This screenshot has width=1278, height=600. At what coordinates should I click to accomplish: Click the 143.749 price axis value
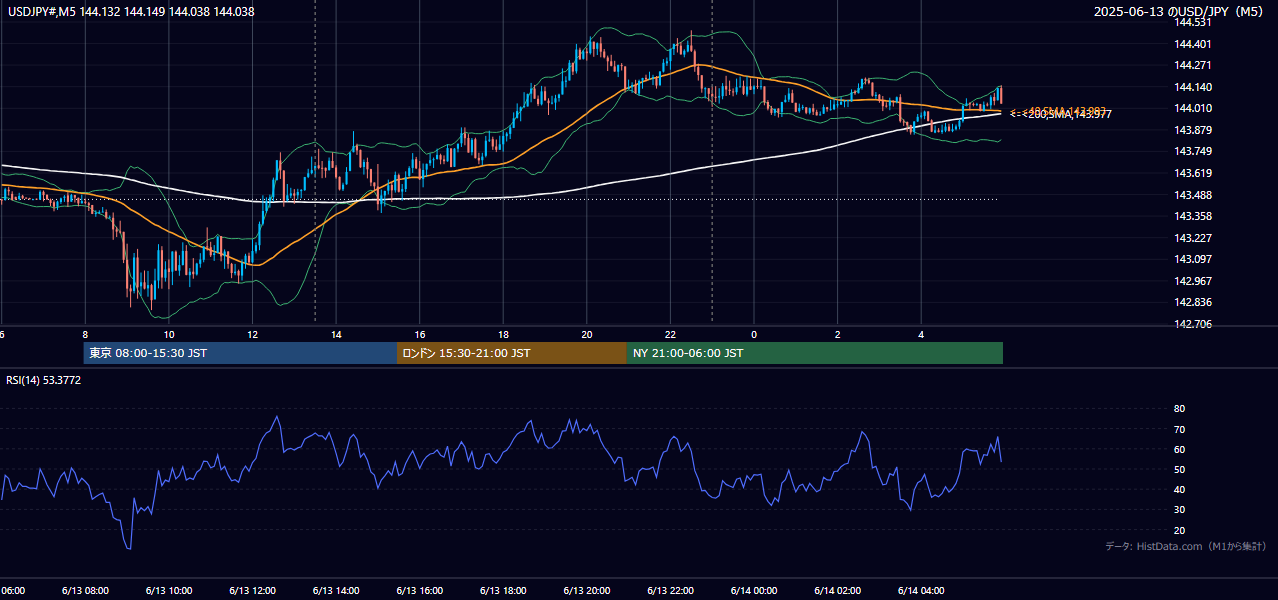pyautogui.click(x=1192, y=151)
